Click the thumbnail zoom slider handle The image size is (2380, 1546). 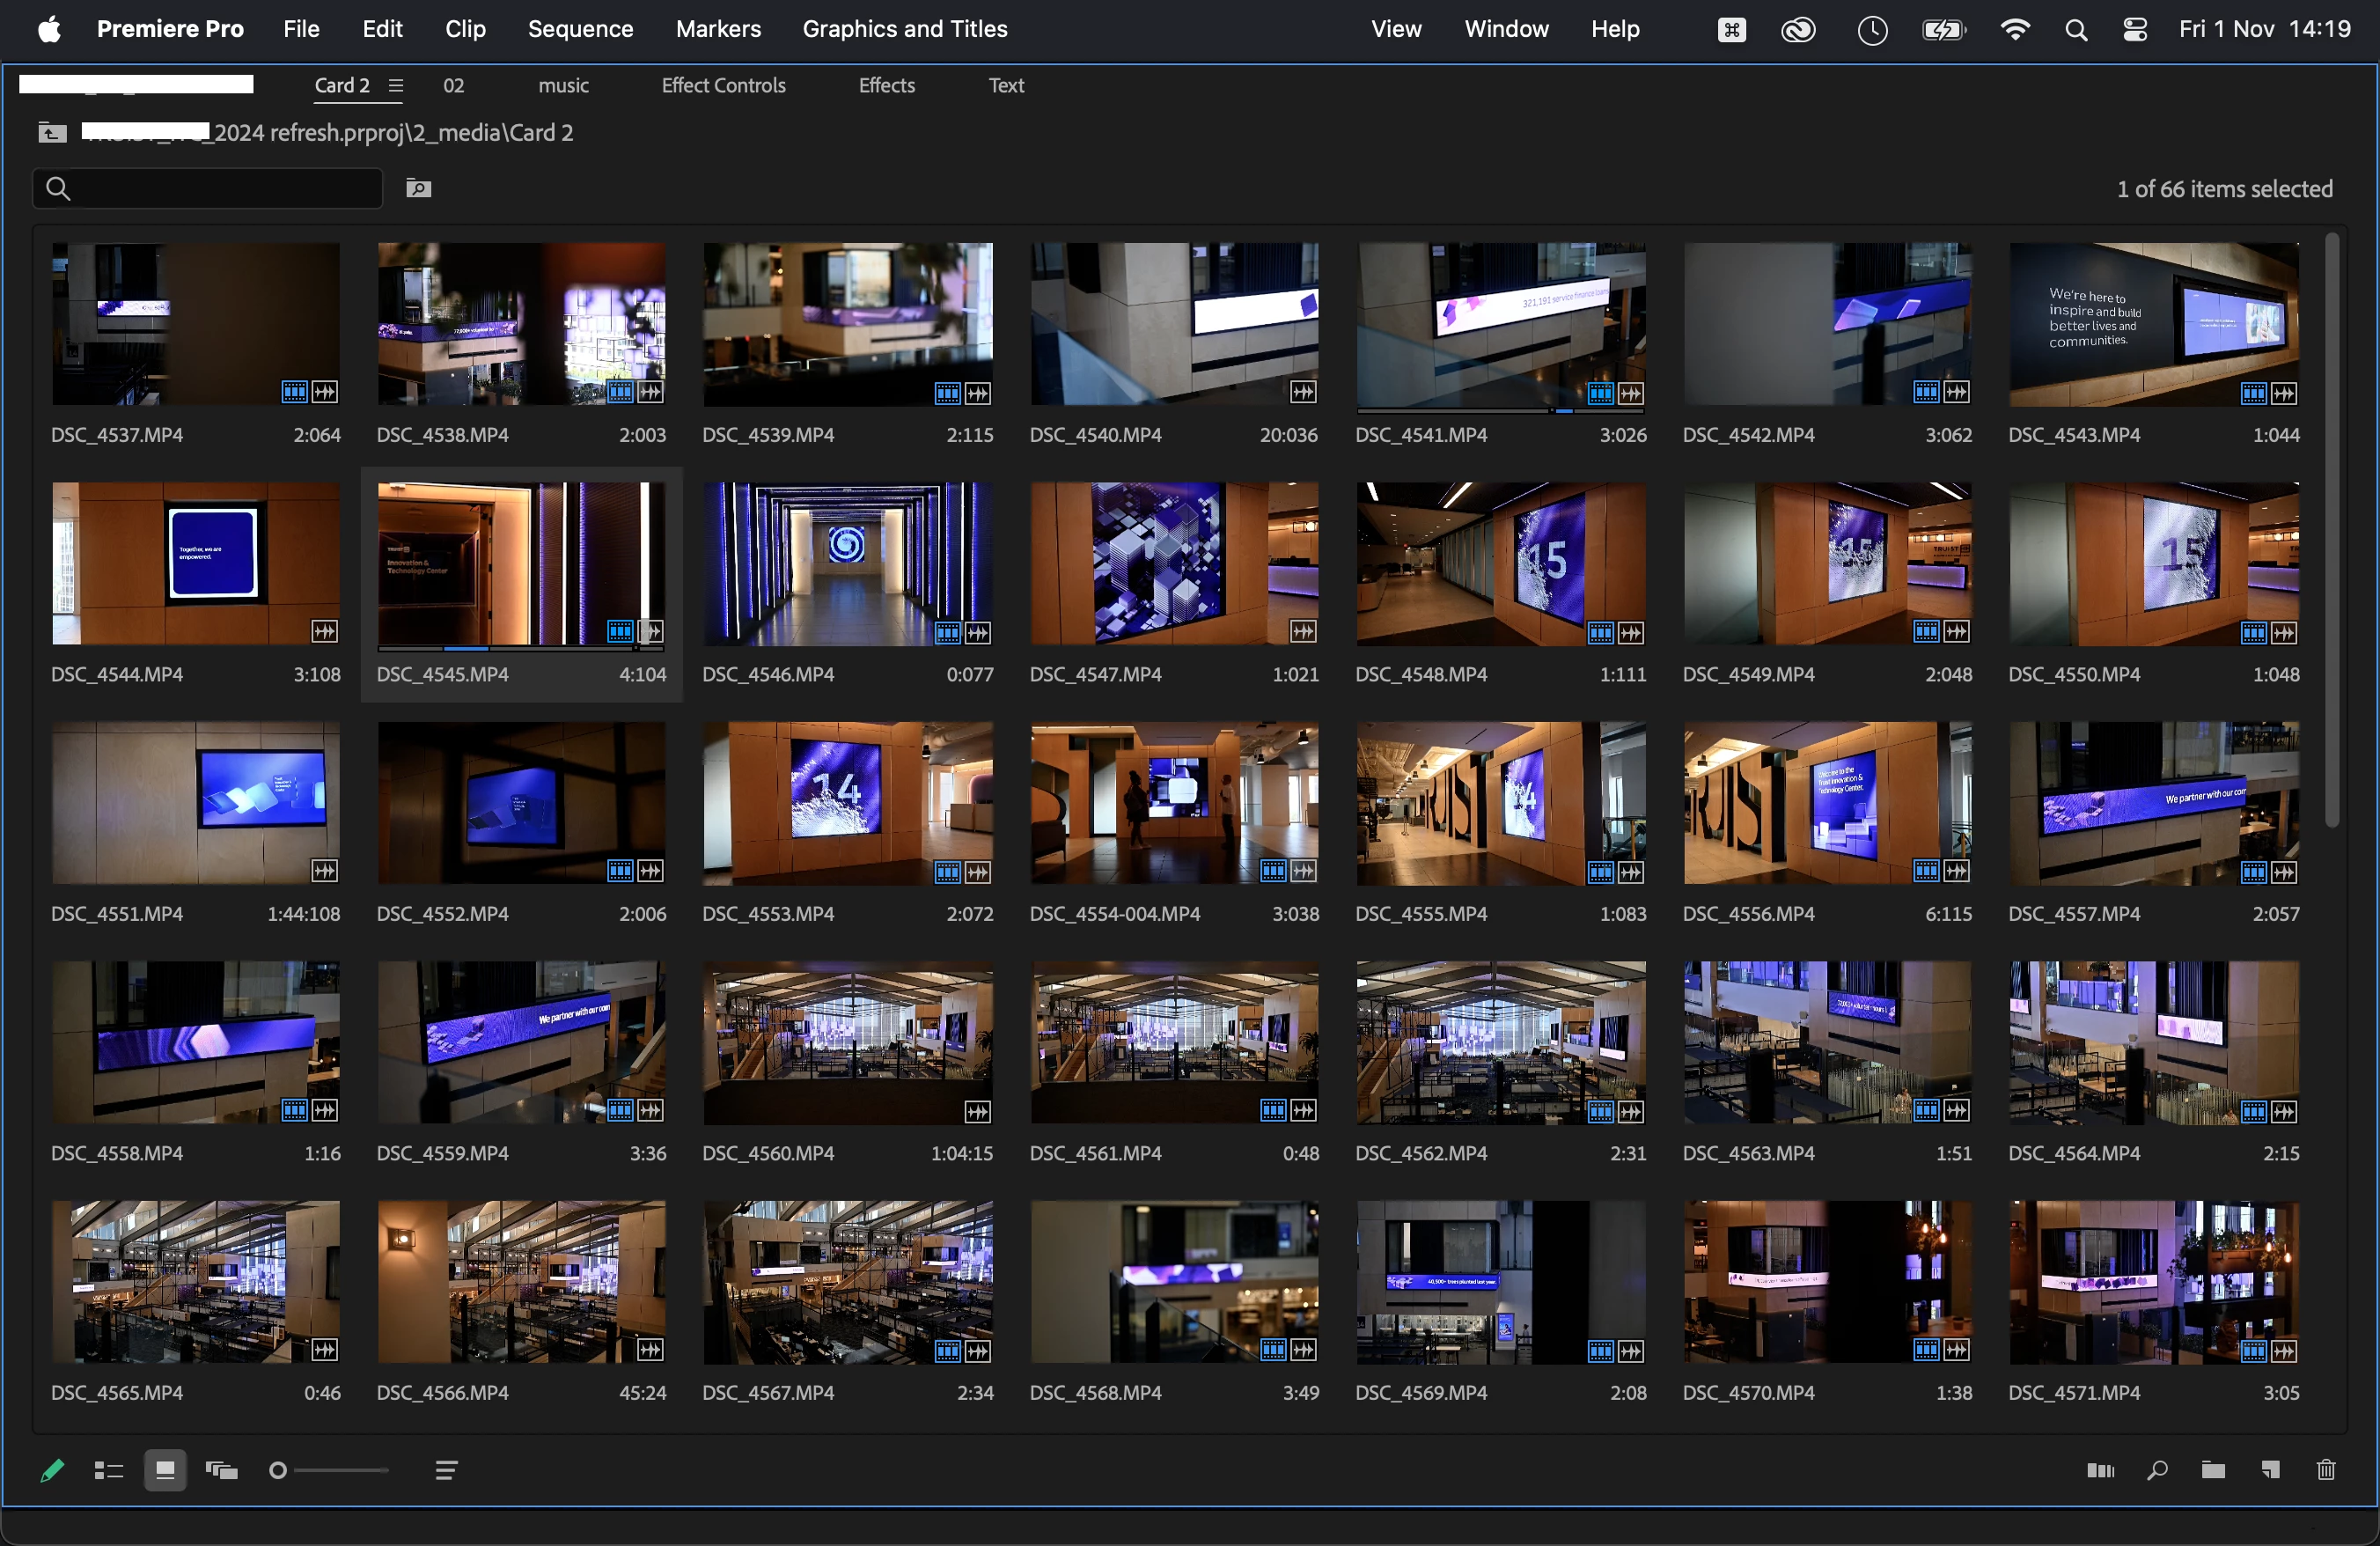click(278, 1470)
